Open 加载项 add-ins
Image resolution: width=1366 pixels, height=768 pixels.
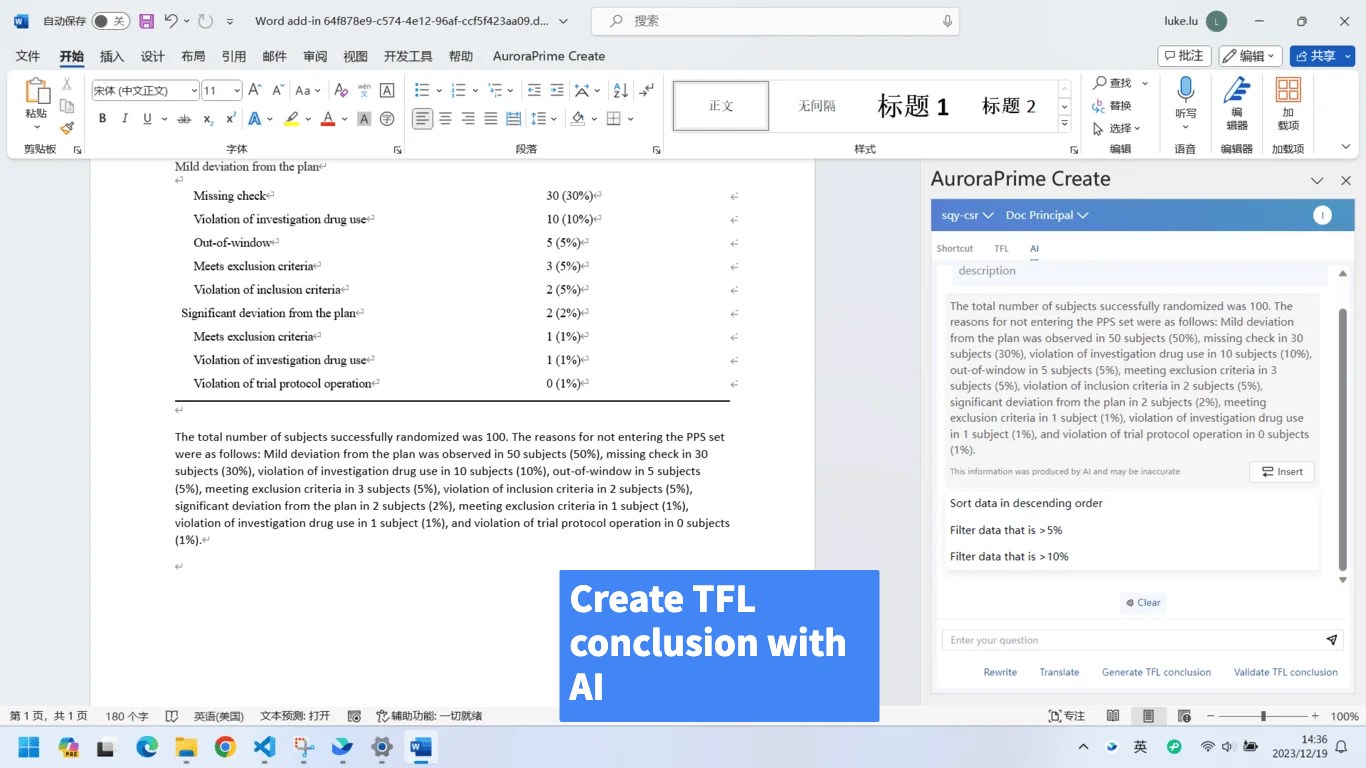point(1288,104)
